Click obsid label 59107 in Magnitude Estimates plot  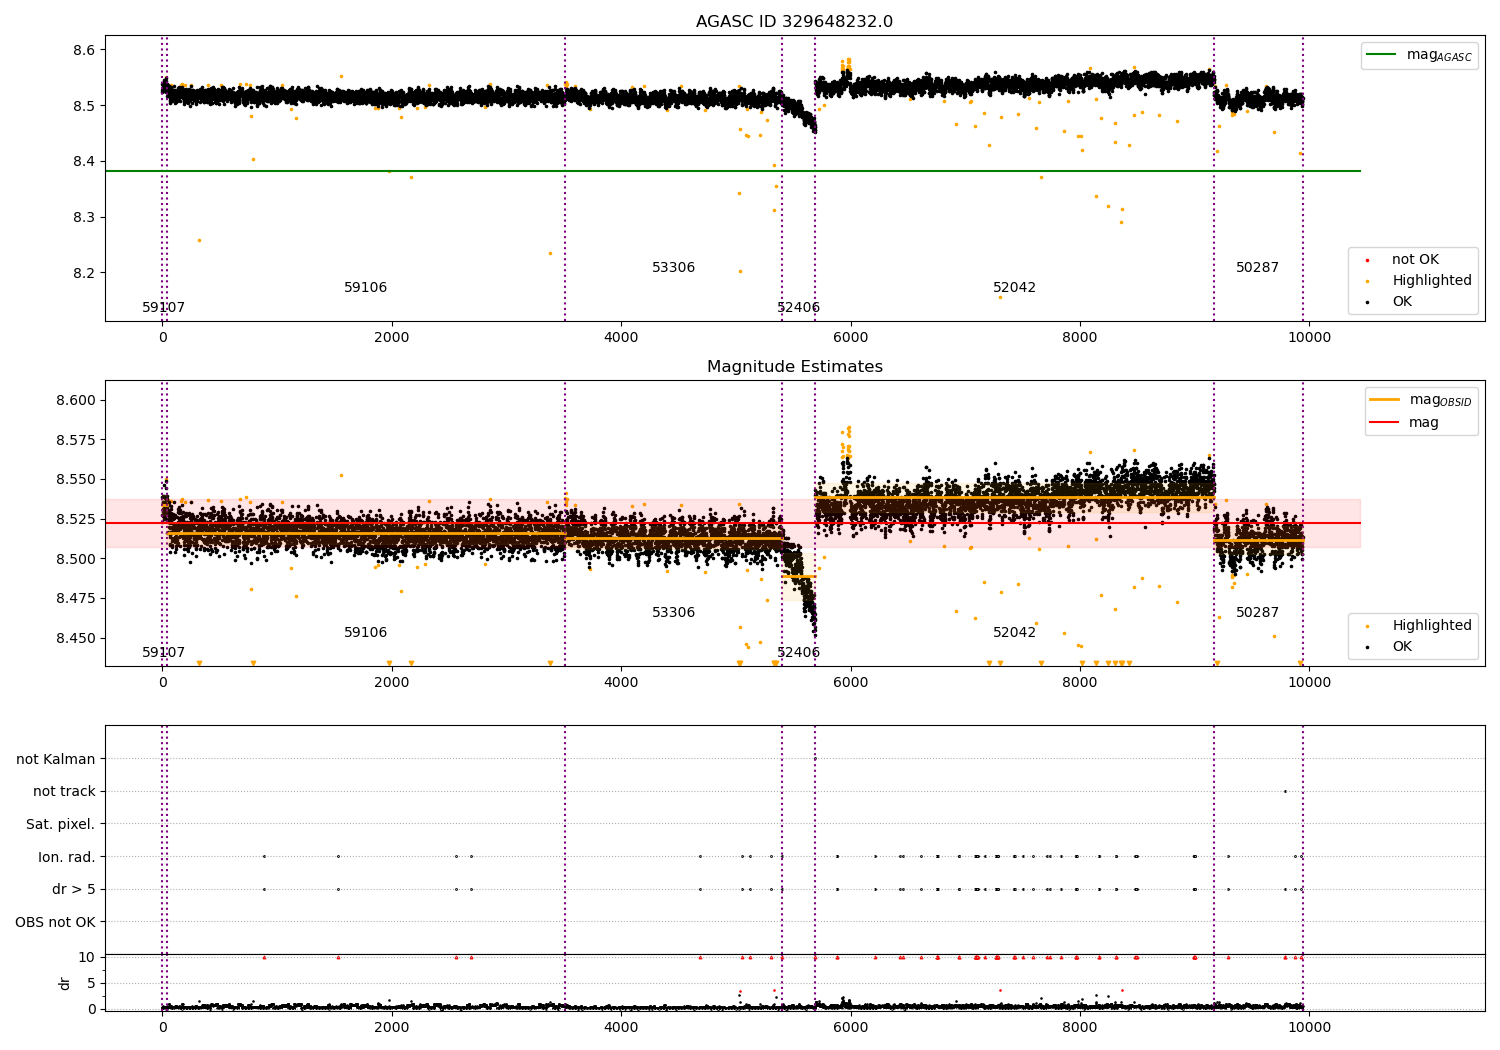(x=163, y=653)
